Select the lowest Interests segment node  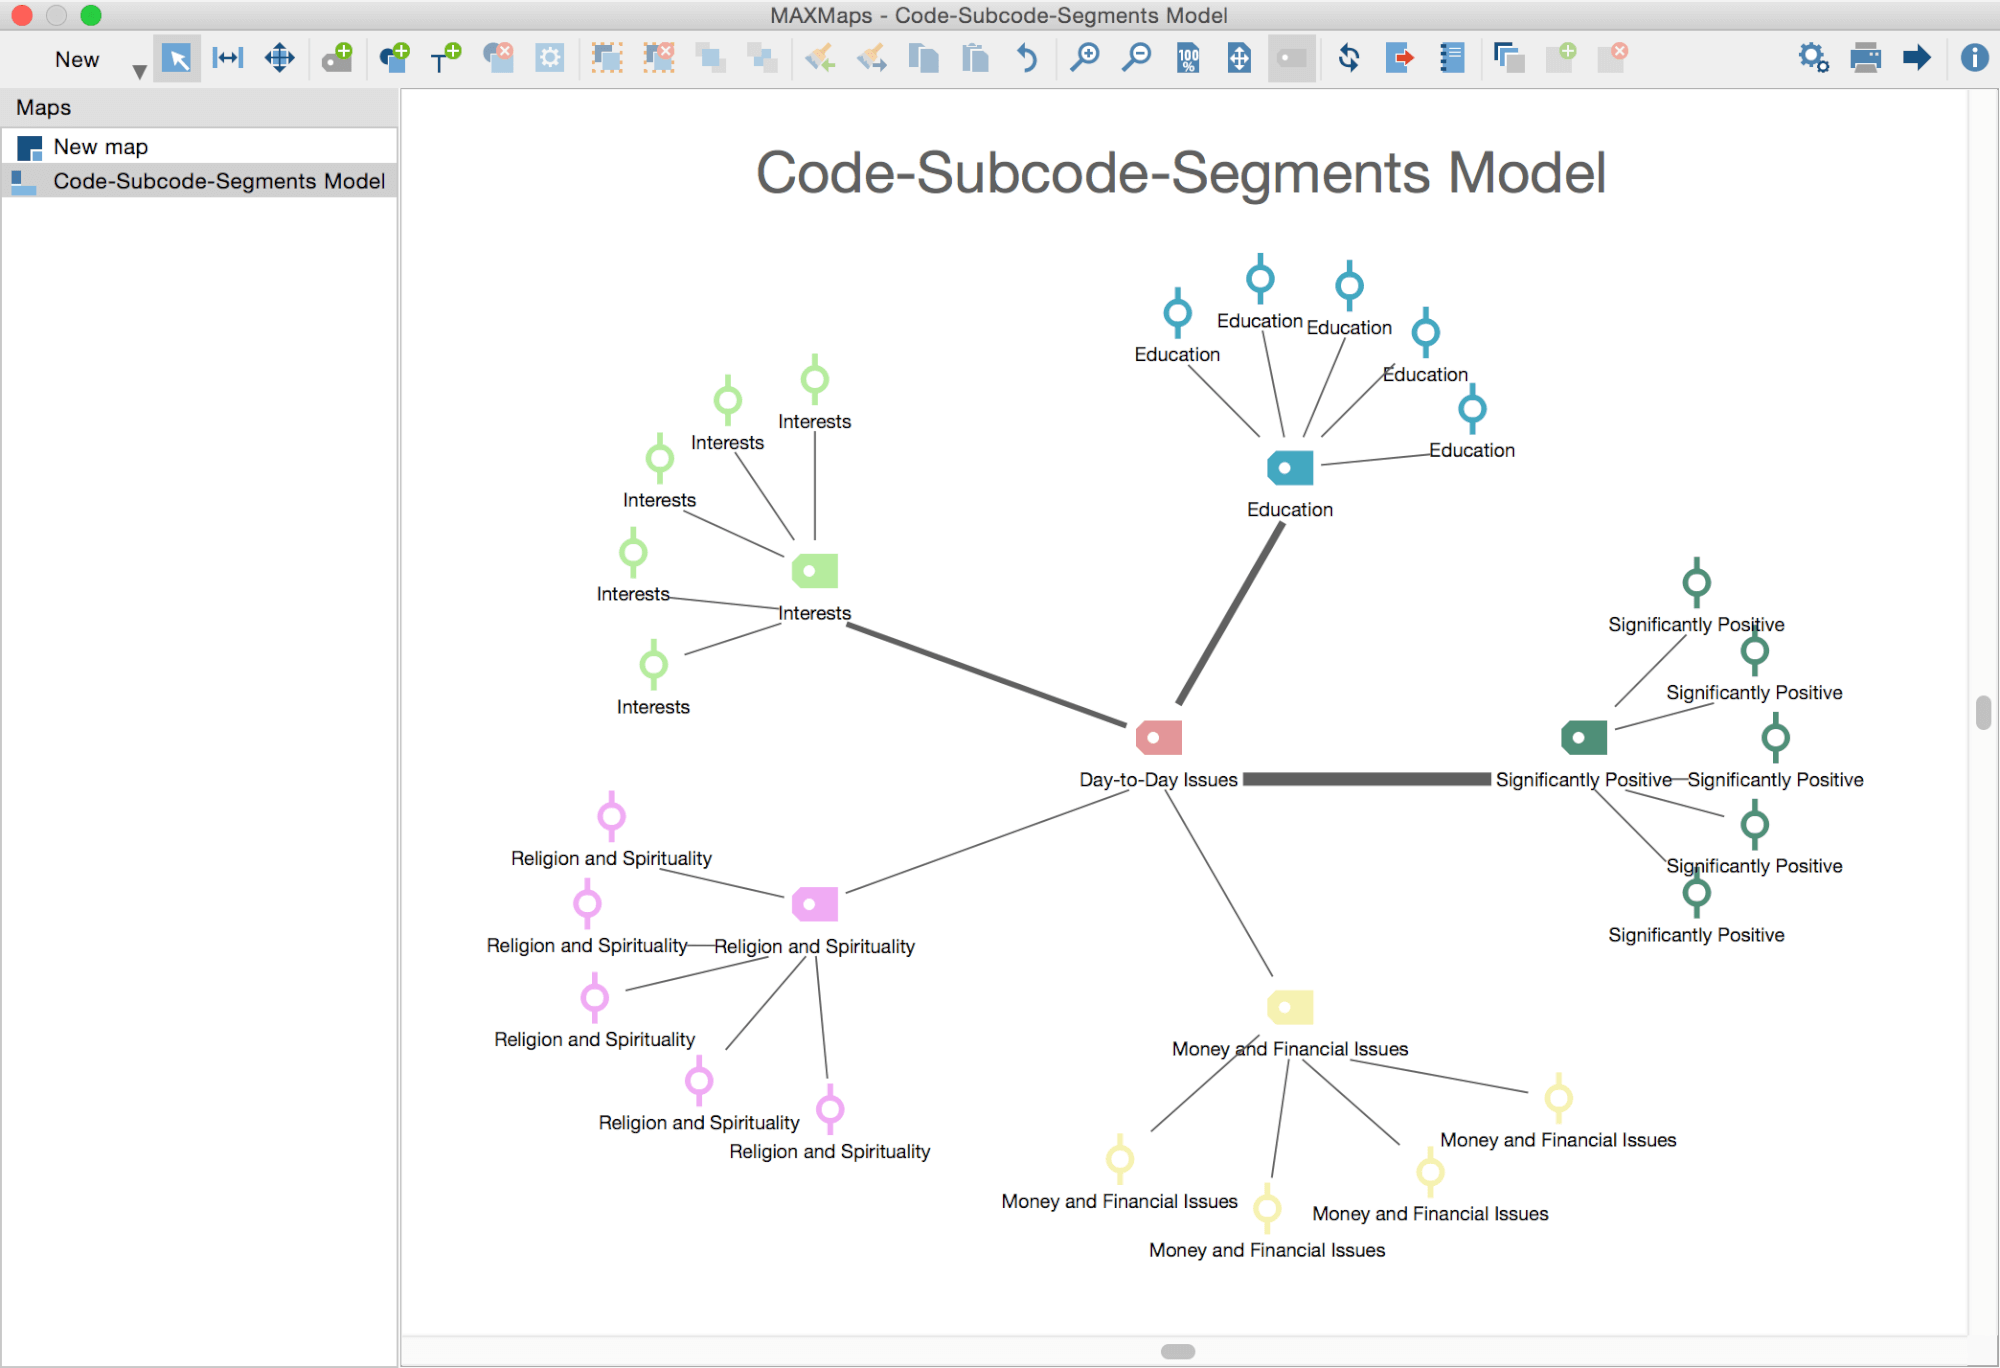653,664
